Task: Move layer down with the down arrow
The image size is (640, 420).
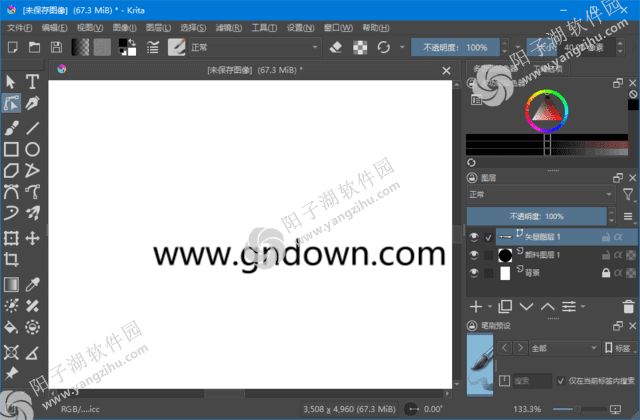Action: tap(526, 306)
